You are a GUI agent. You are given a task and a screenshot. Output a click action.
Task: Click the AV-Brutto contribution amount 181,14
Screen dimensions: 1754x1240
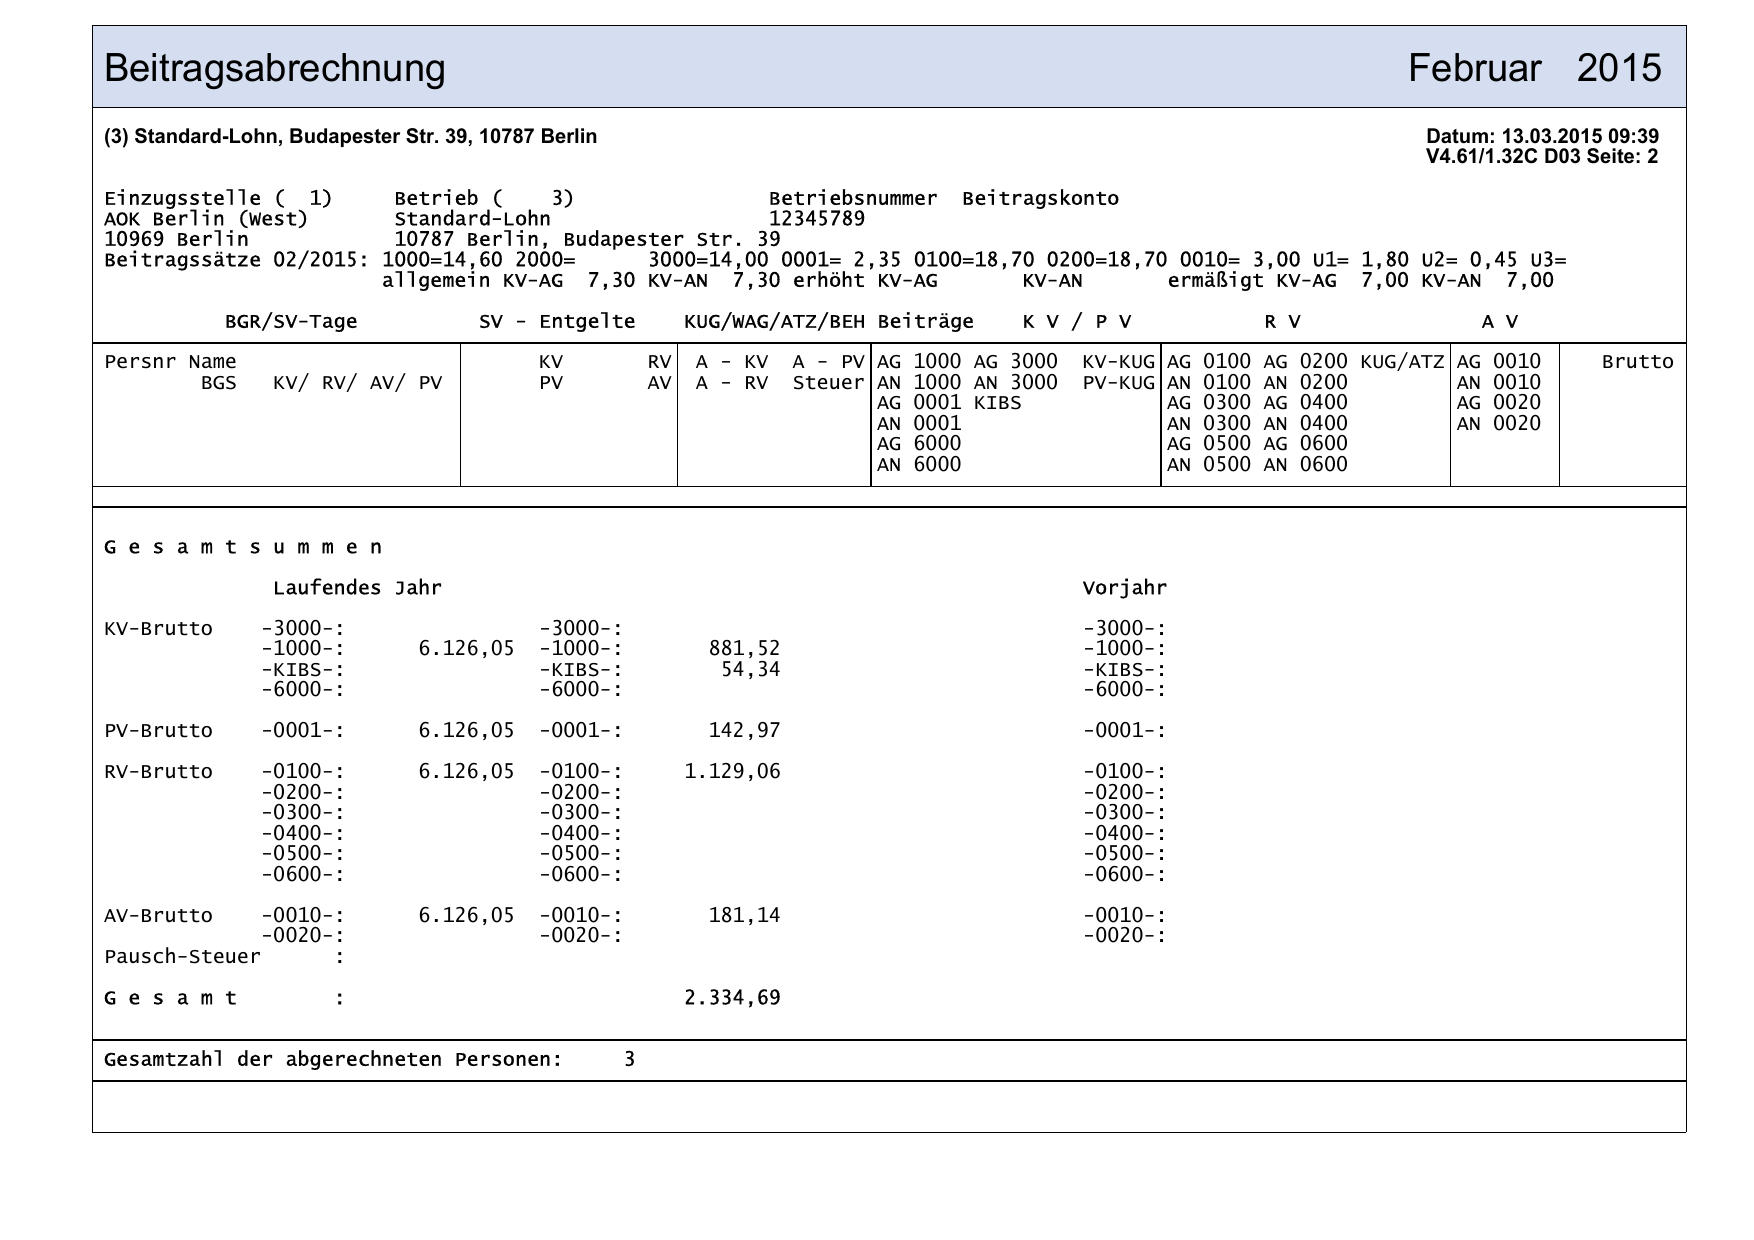tap(744, 915)
